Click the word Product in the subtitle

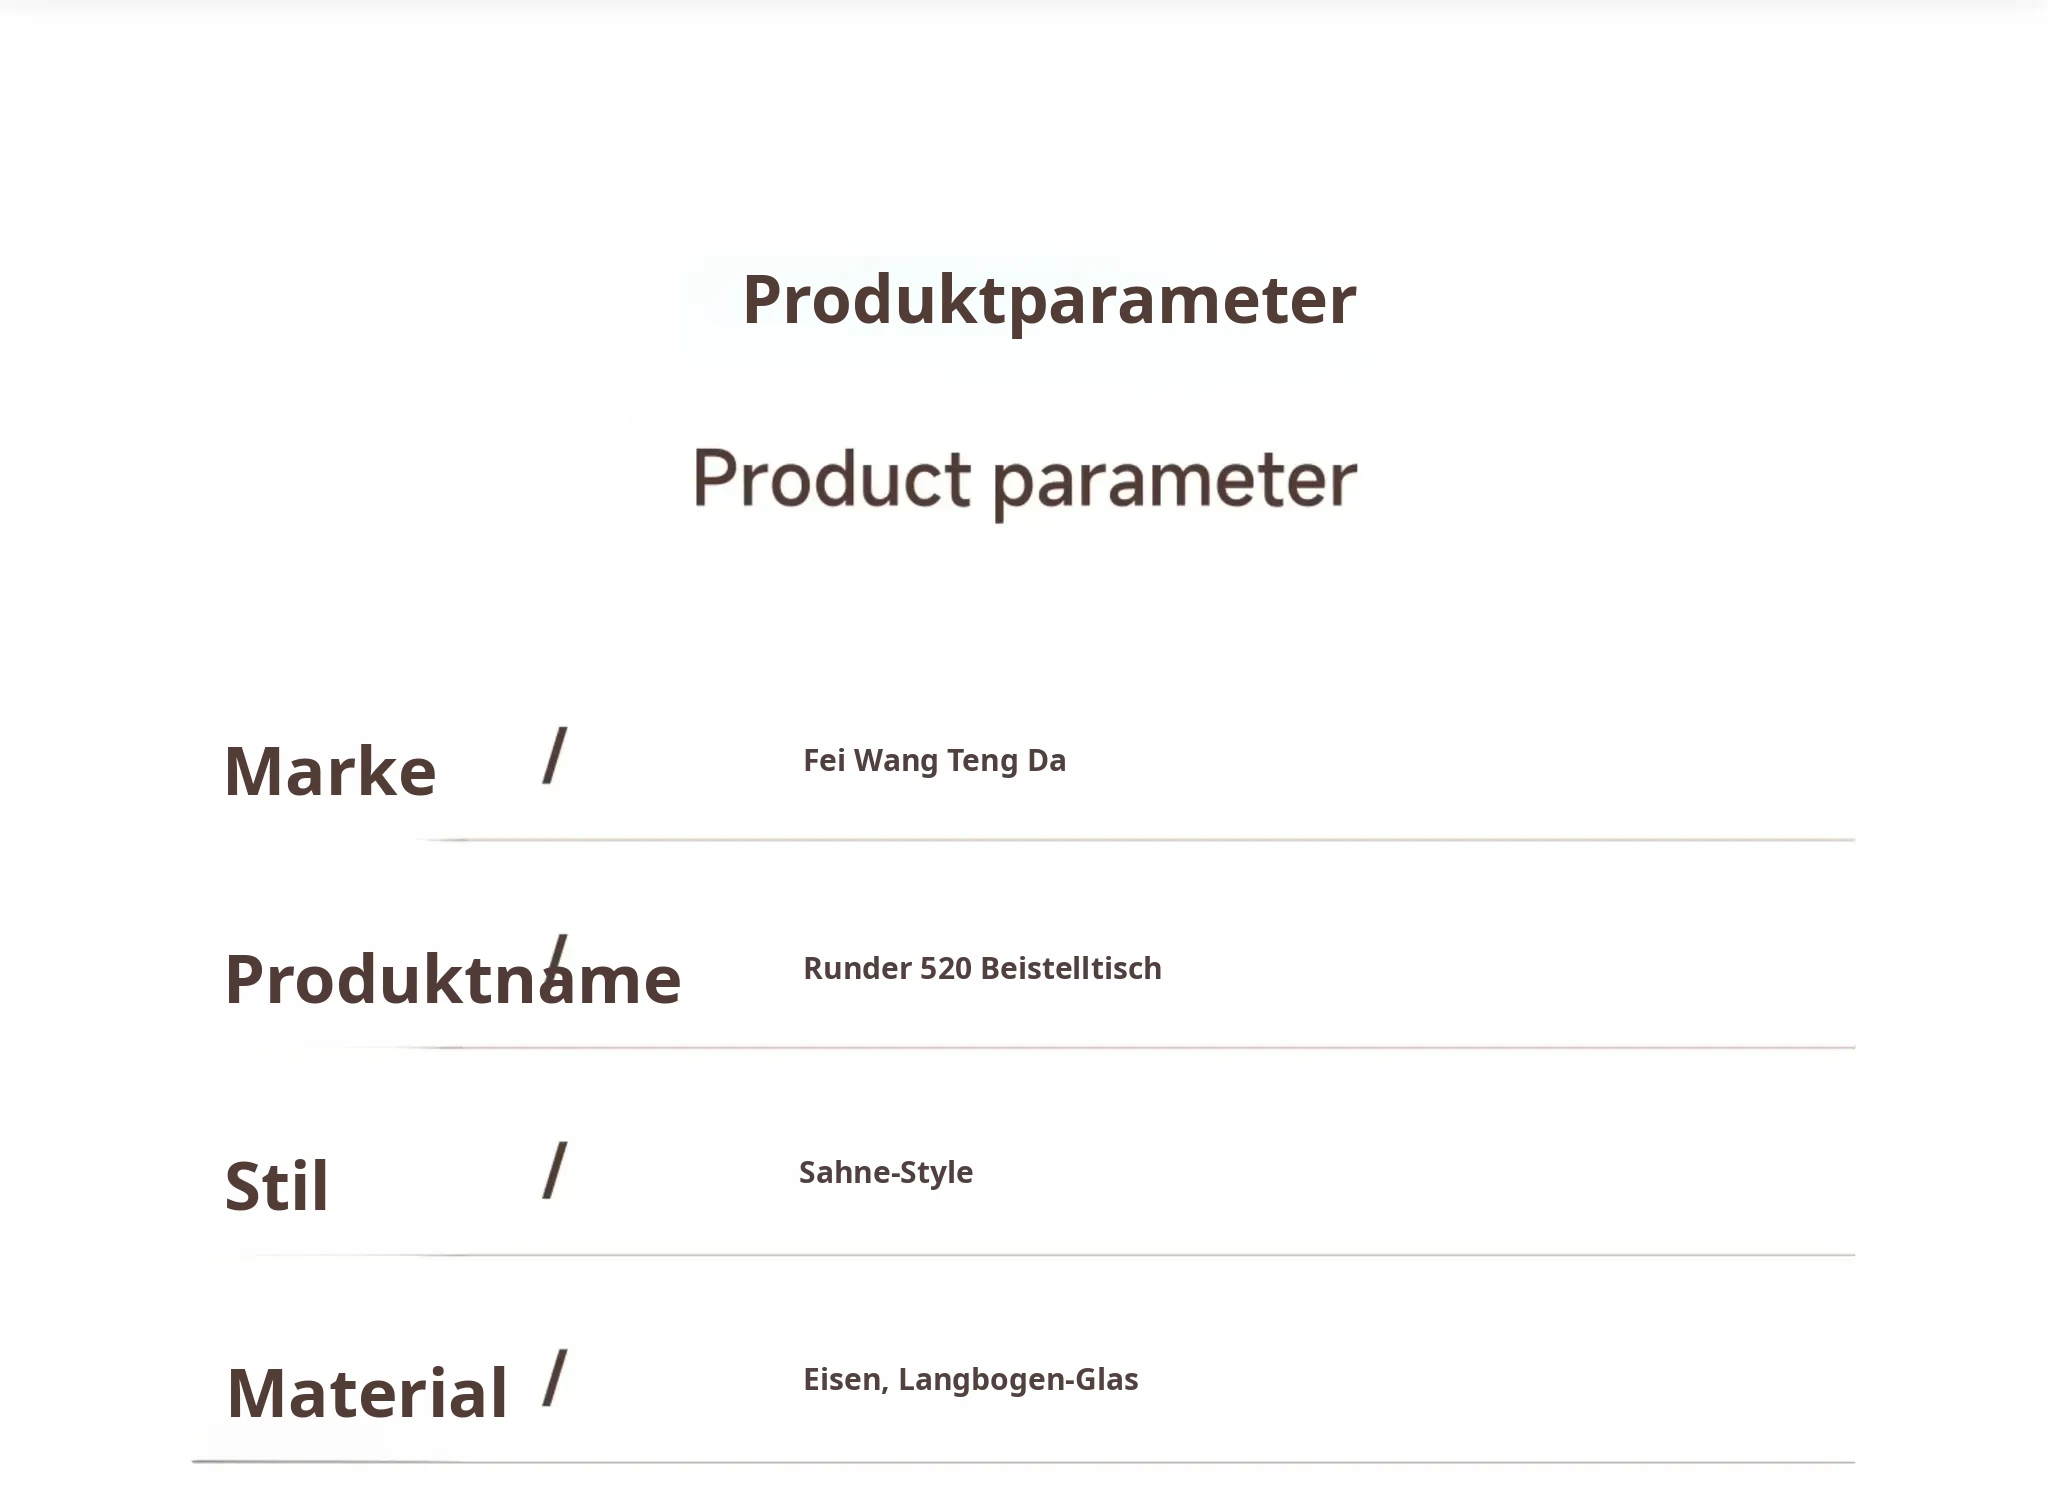(831, 478)
